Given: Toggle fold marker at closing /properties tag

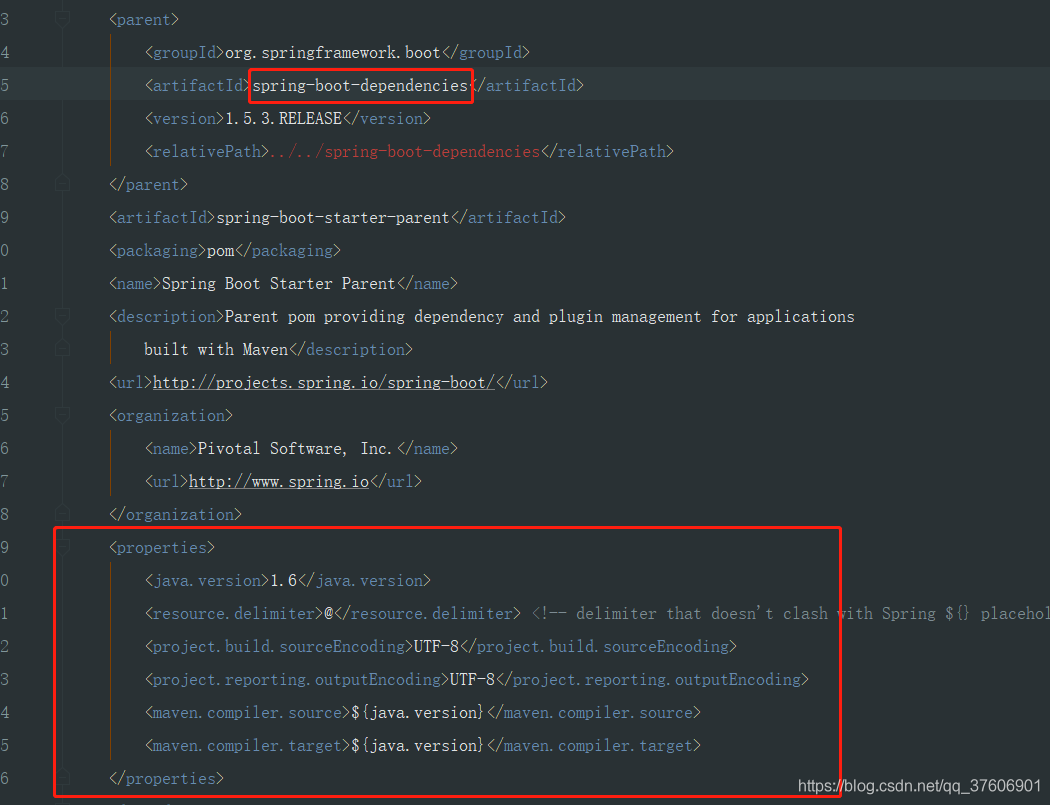Looking at the screenshot, I should click(62, 778).
